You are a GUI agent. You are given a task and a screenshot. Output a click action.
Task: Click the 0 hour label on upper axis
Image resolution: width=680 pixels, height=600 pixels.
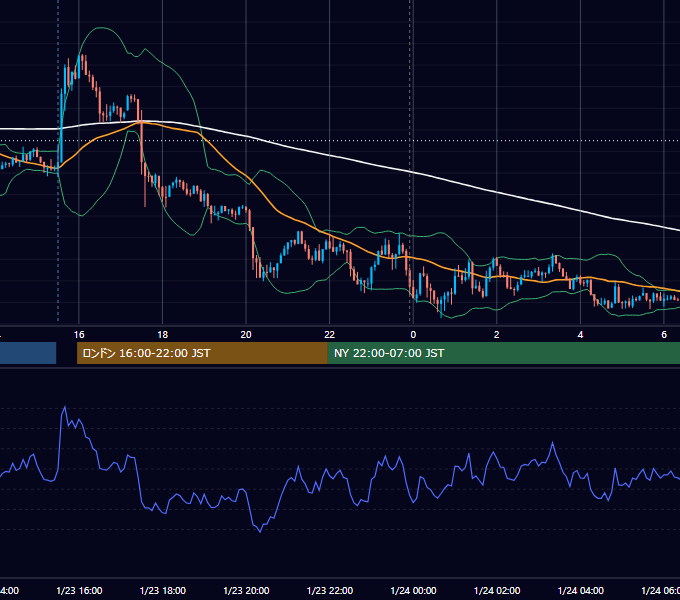[413, 335]
